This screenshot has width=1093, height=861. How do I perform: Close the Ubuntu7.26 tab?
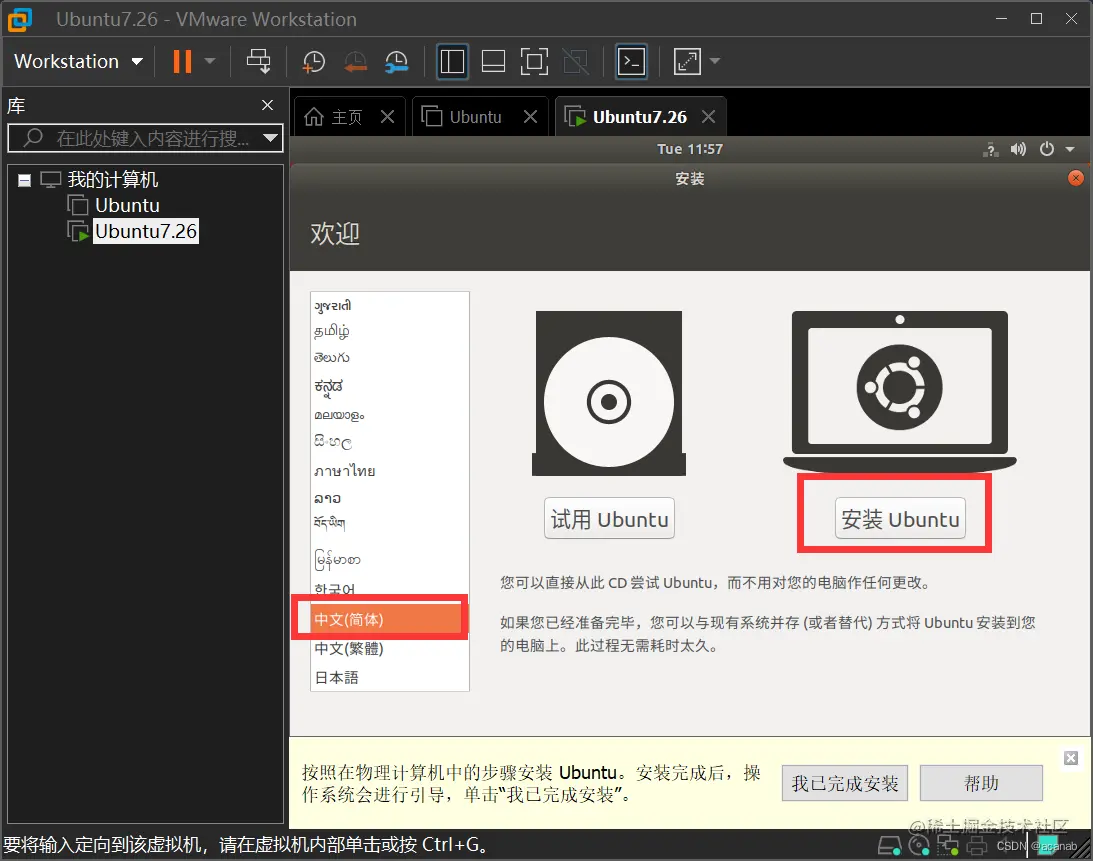708,116
